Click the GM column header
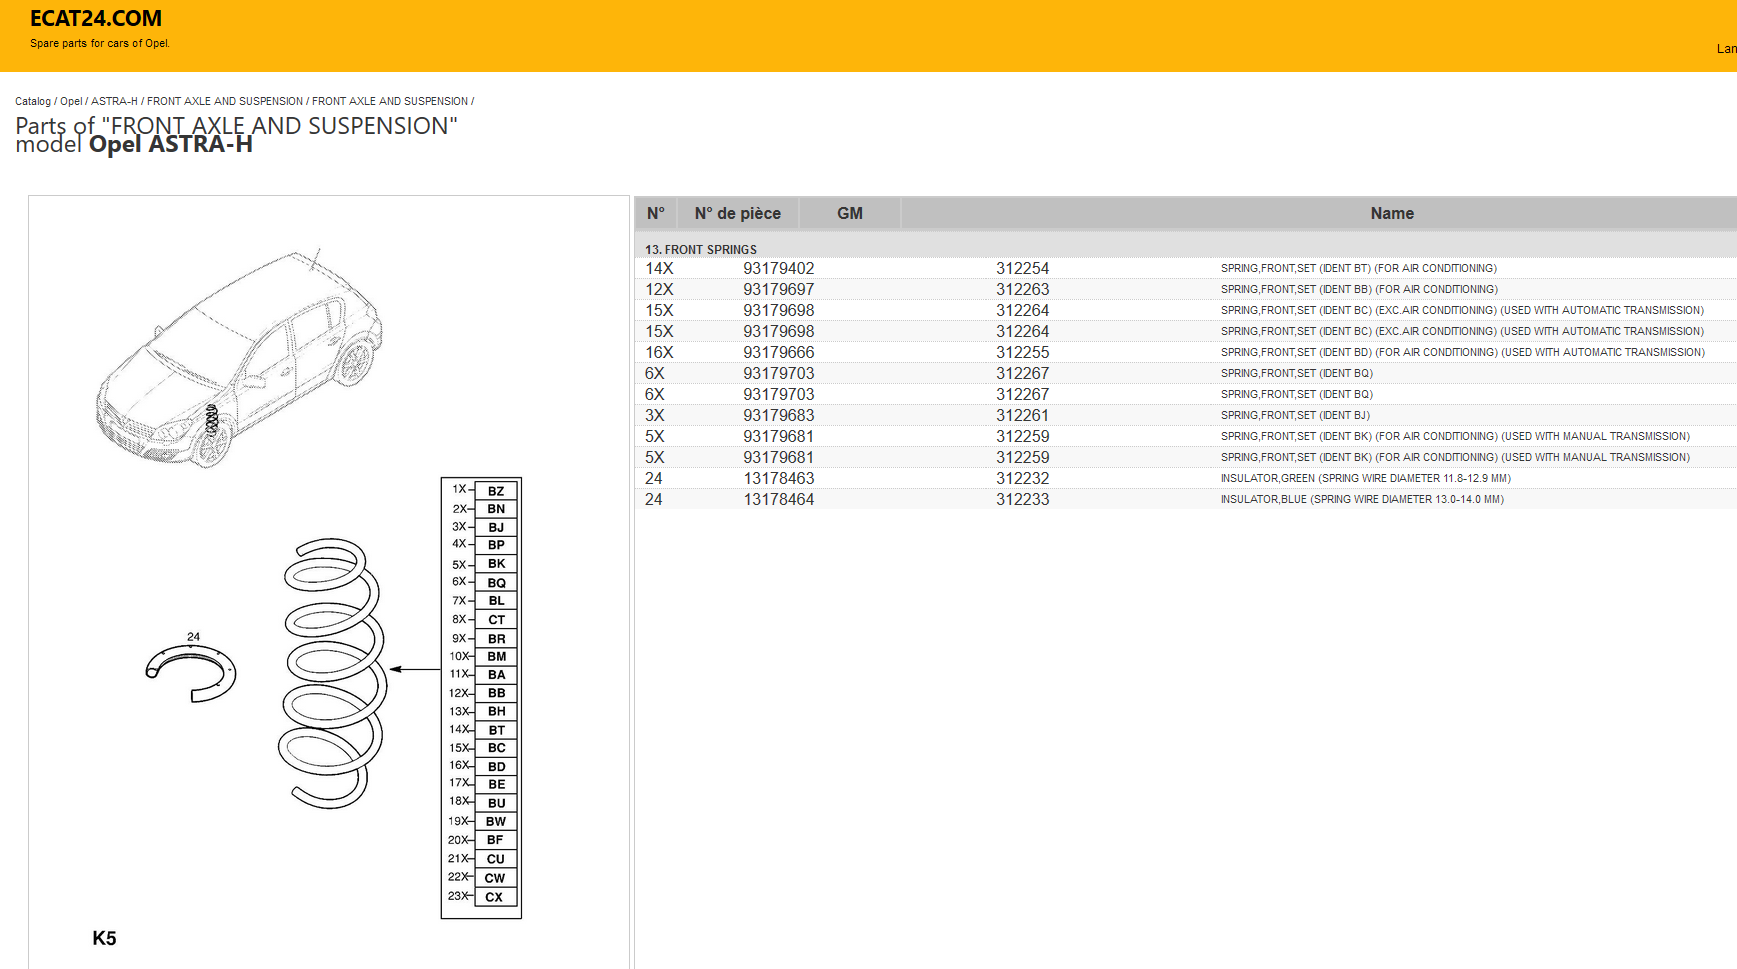Viewport: 1737px width, 969px height. tap(849, 213)
